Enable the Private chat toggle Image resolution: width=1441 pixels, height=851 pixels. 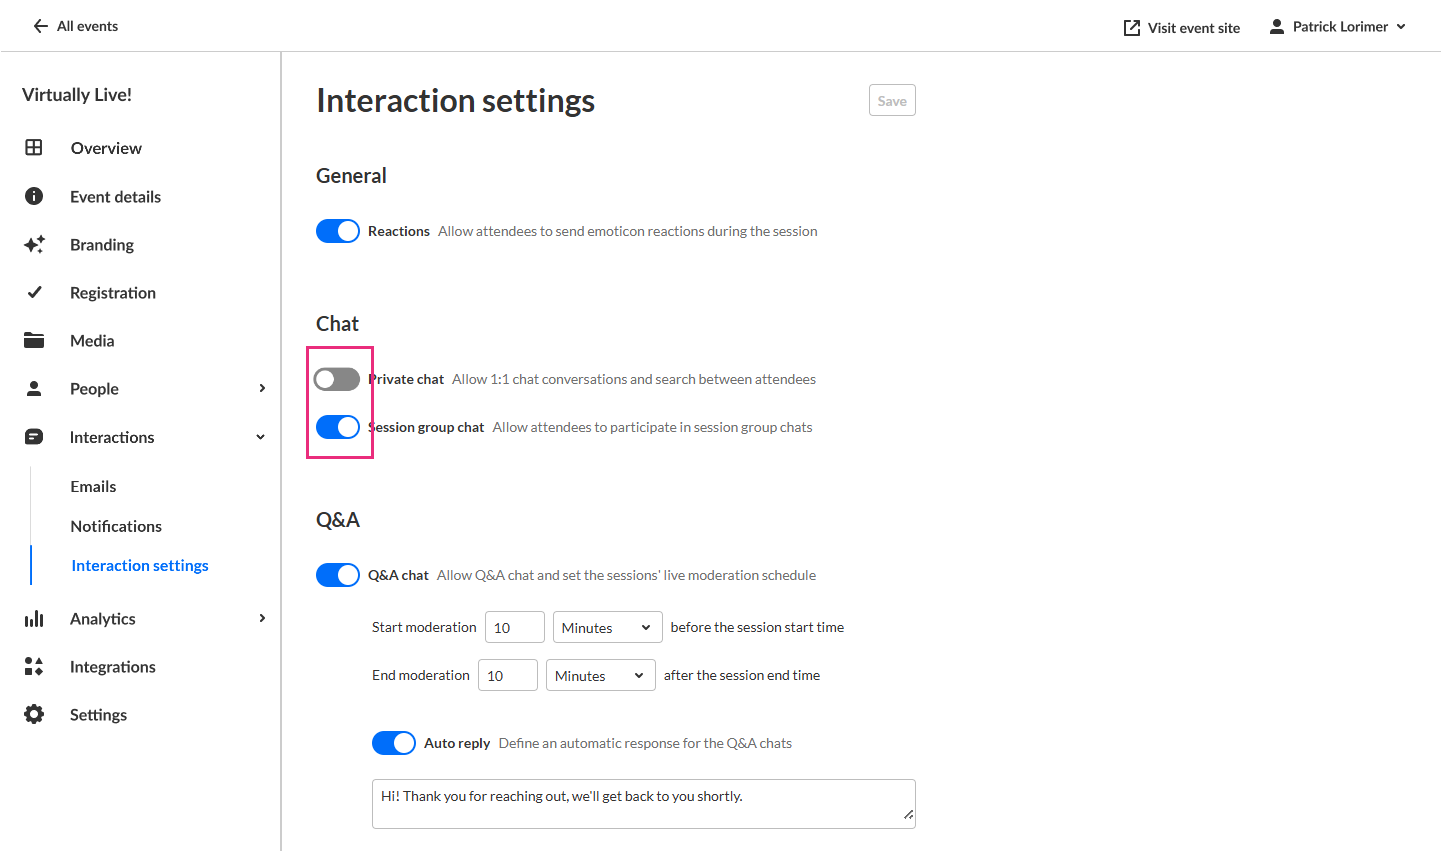pyautogui.click(x=337, y=379)
